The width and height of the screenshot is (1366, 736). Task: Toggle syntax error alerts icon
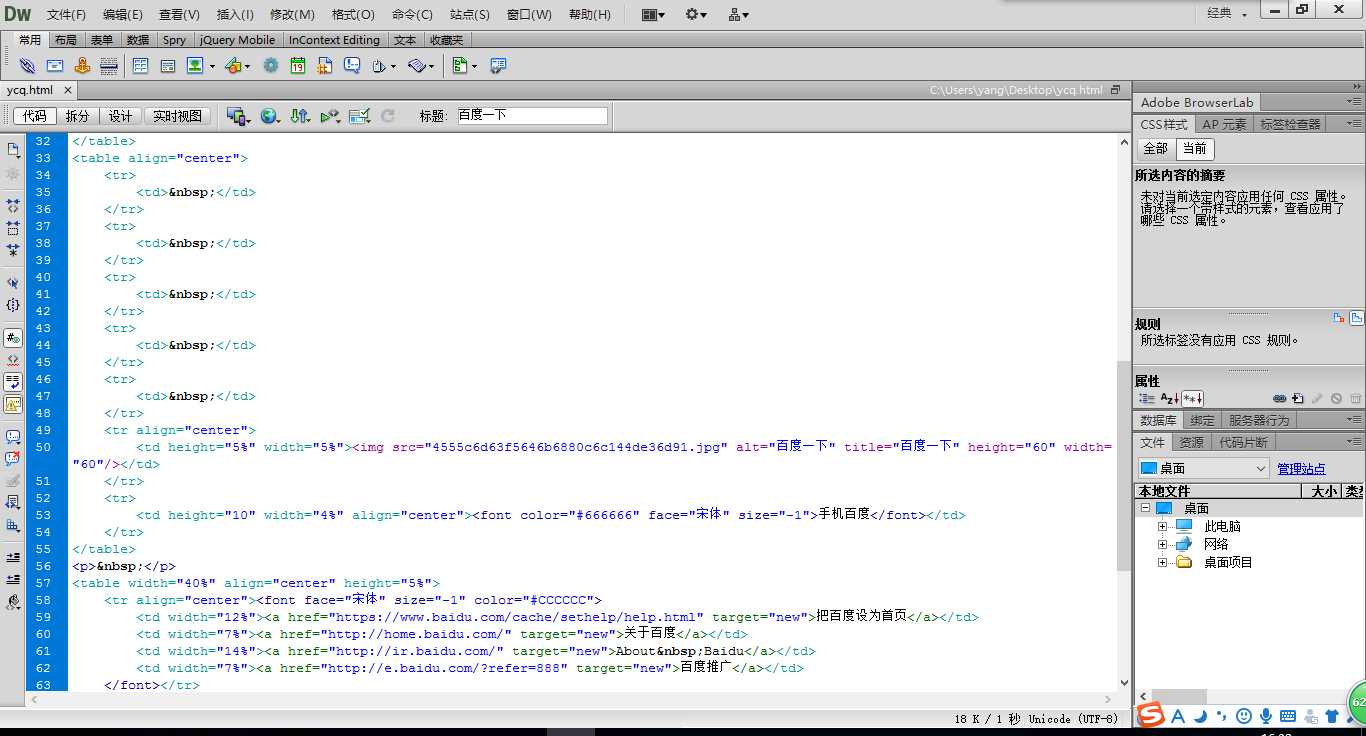pyautogui.click(x=13, y=404)
